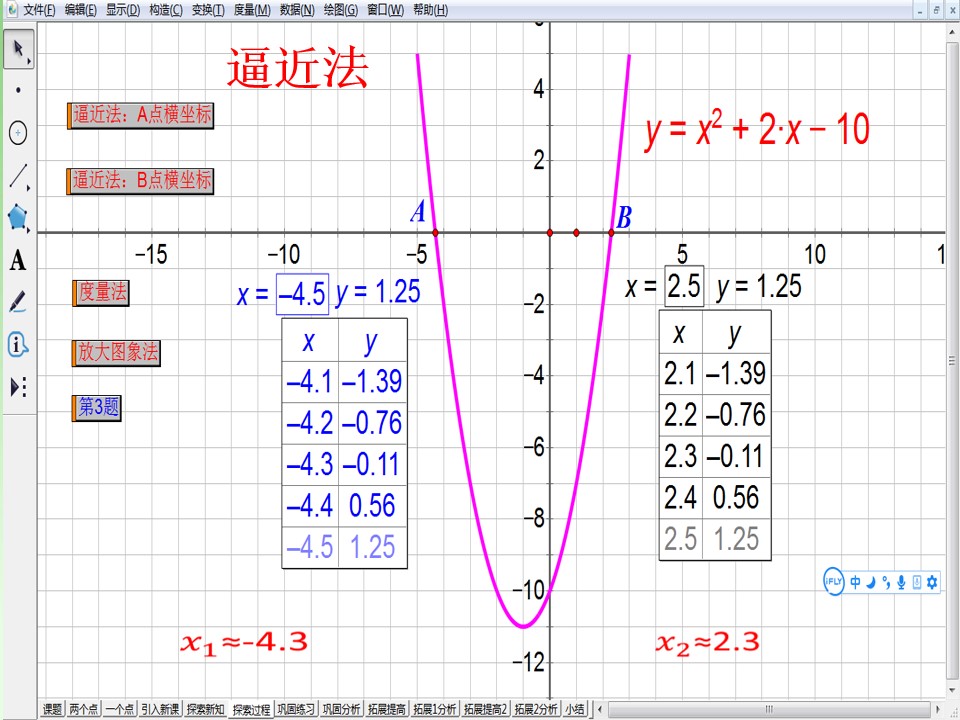Click the blue table cell –4.3
Viewport: 960px width, 720px height.
pyautogui.click(x=310, y=465)
